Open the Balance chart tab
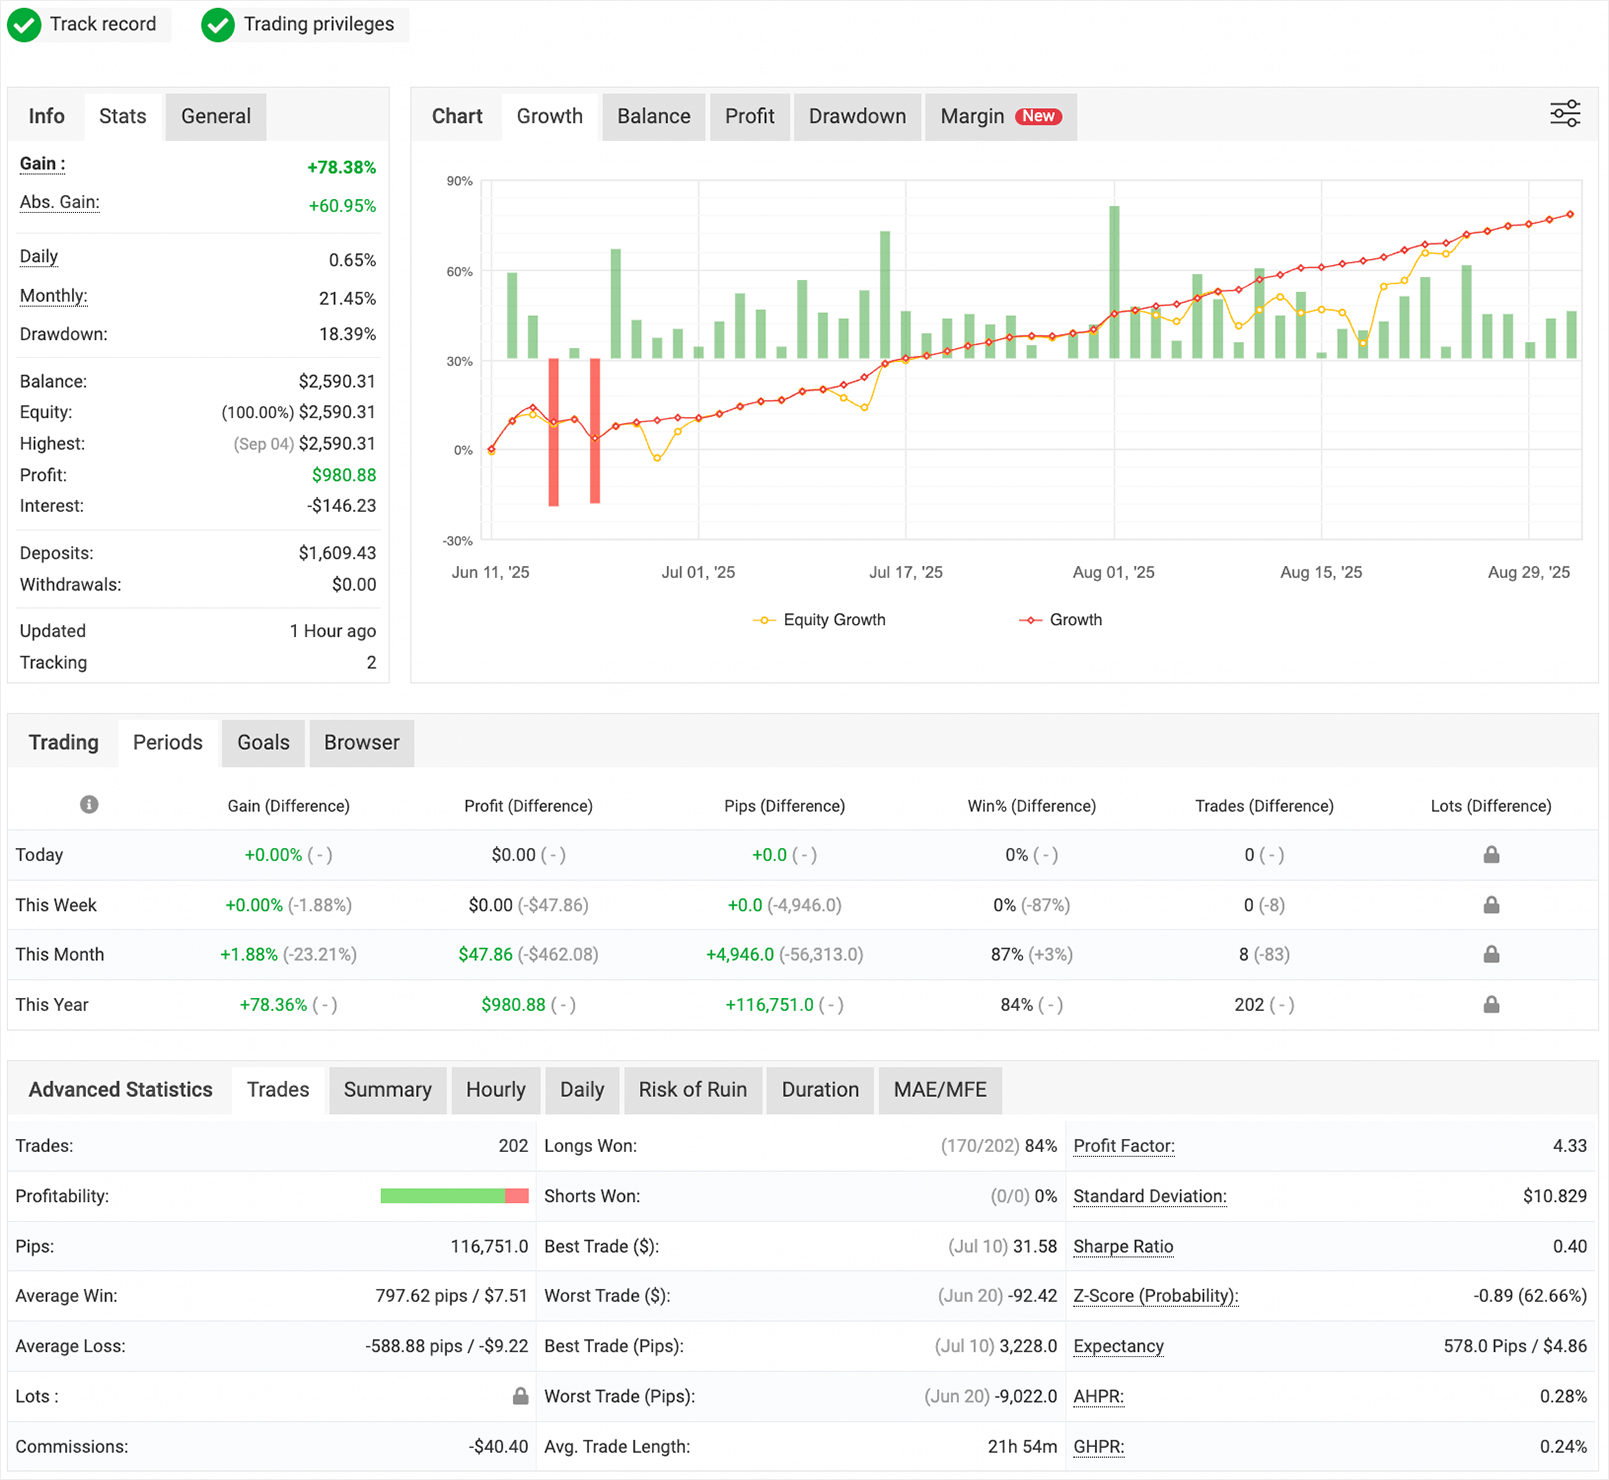The image size is (1609, 1480). point(654,116)
